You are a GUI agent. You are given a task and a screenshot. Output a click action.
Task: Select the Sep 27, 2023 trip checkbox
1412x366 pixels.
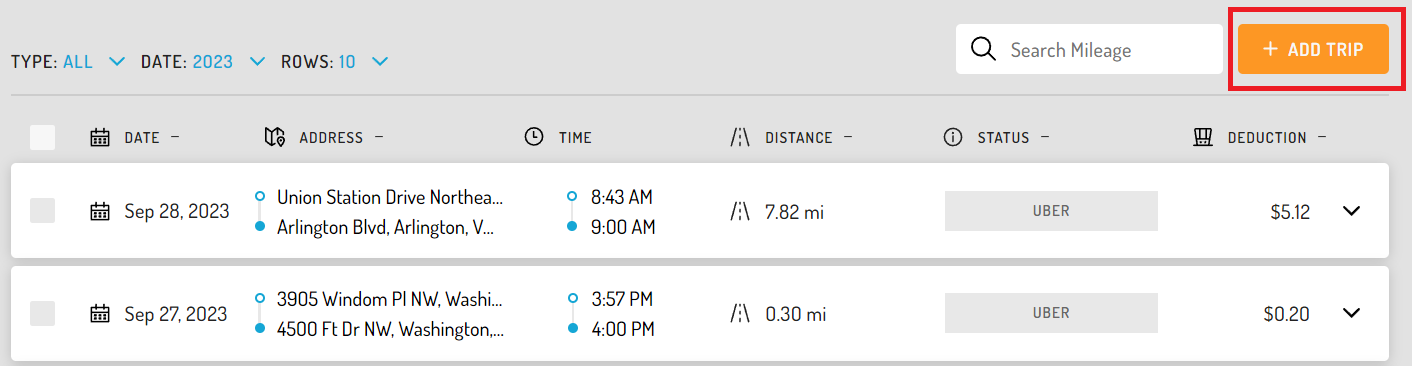(42, 313)
